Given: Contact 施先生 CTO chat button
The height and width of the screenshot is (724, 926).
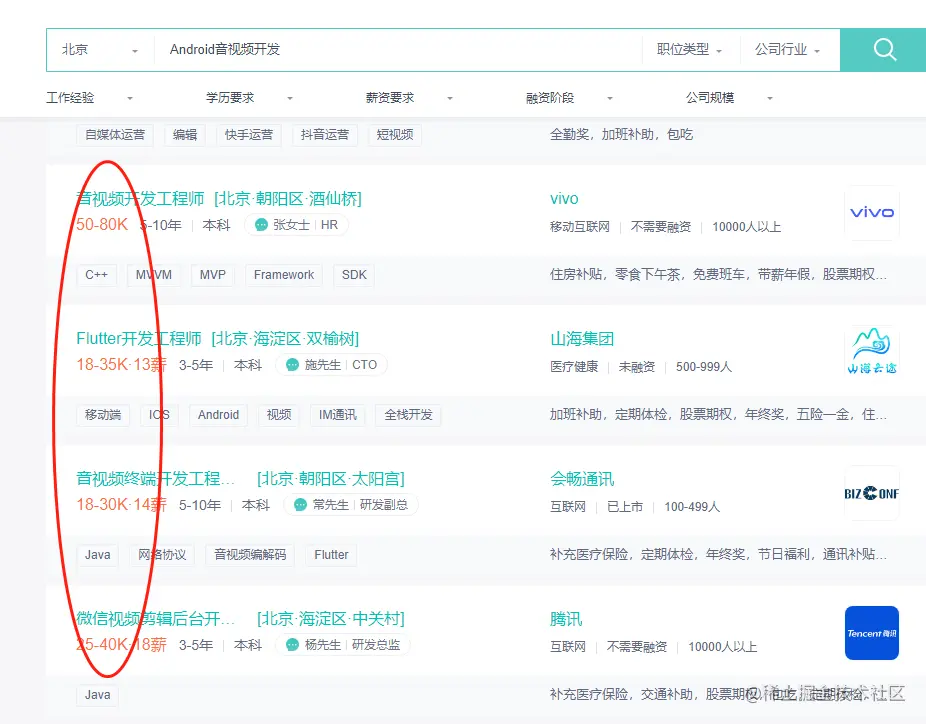Looking at the screenshot, I should (331, 365).
